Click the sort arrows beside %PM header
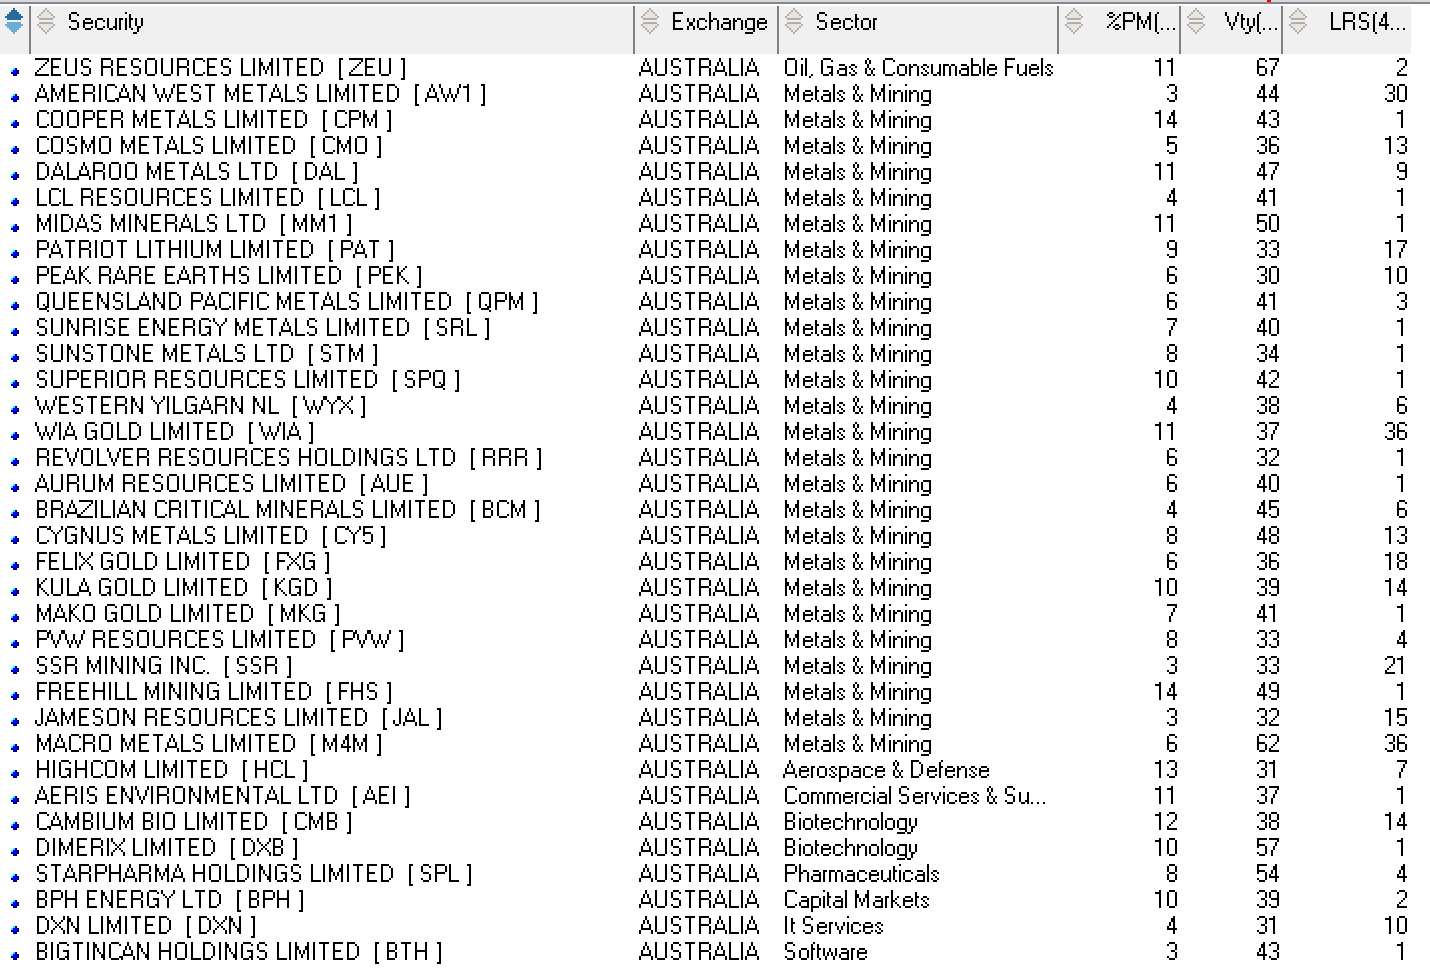 1074,21
